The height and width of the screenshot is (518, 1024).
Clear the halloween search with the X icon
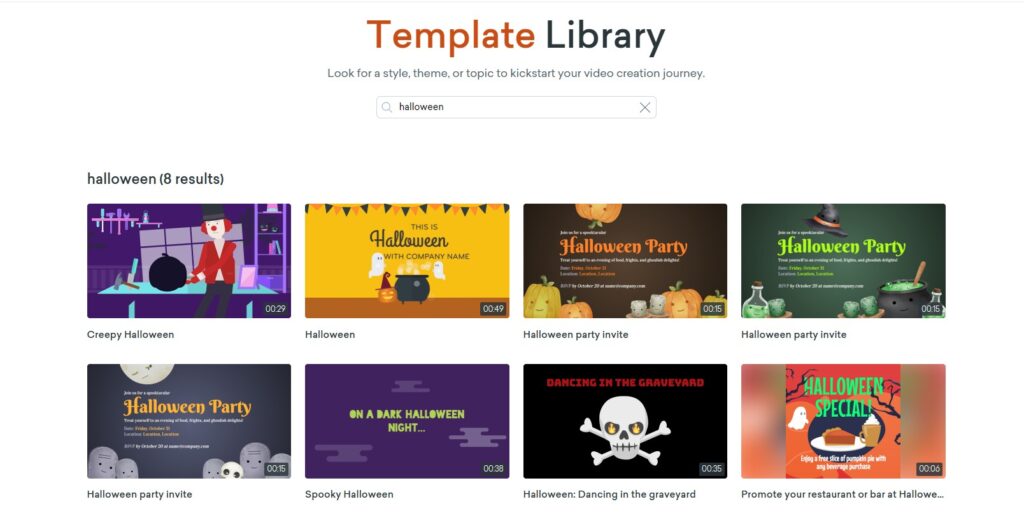645,107
